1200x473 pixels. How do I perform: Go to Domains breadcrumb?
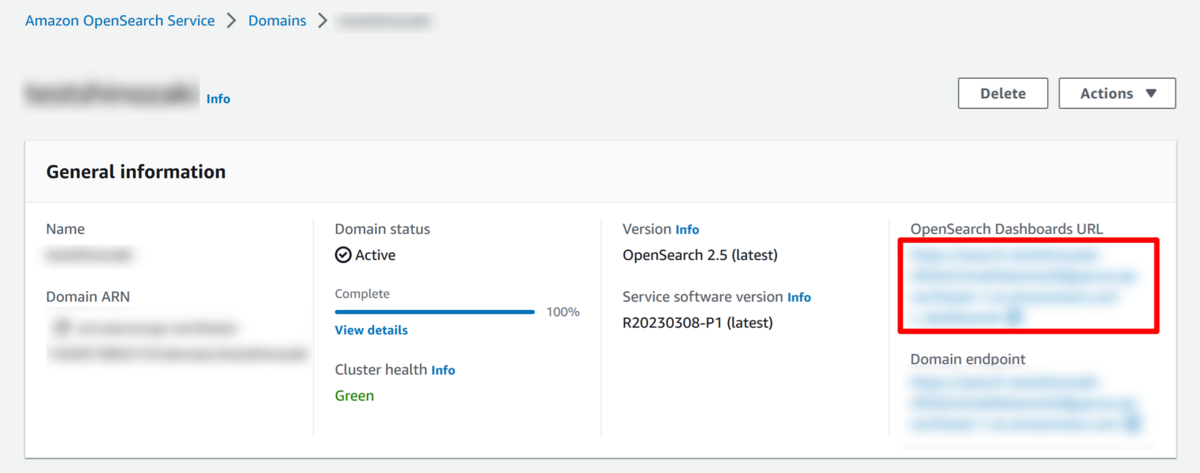(277, 20)
